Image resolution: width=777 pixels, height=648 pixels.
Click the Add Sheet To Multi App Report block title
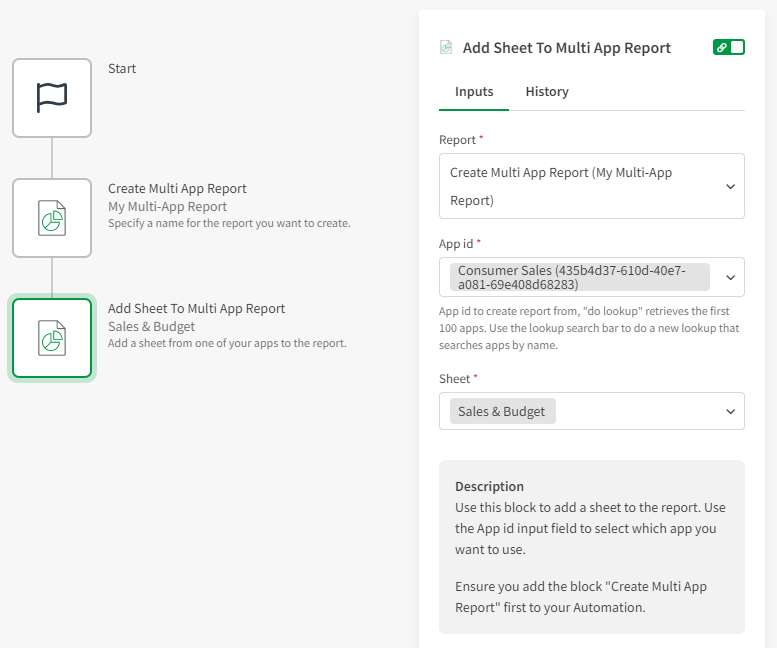(x=196, y=308)
